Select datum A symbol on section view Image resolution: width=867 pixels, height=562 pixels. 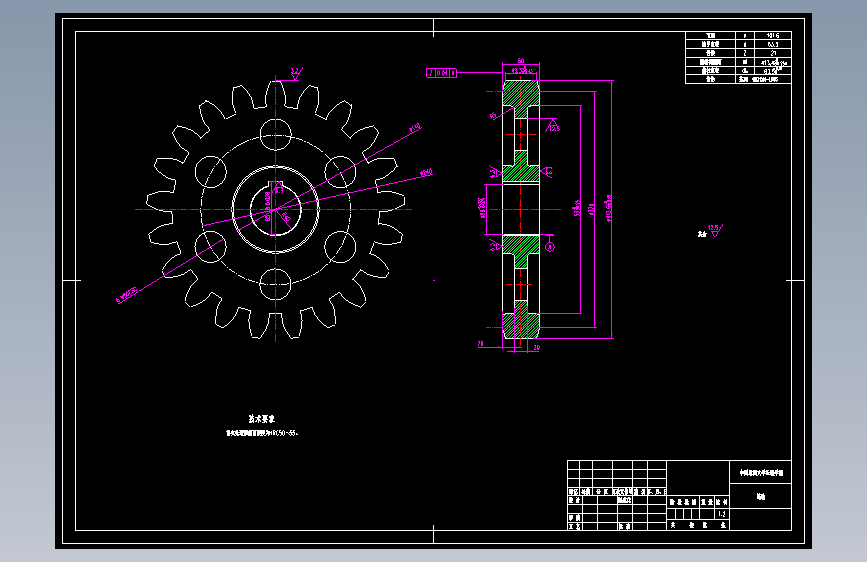pyautogui.click(x=550, y=247)
